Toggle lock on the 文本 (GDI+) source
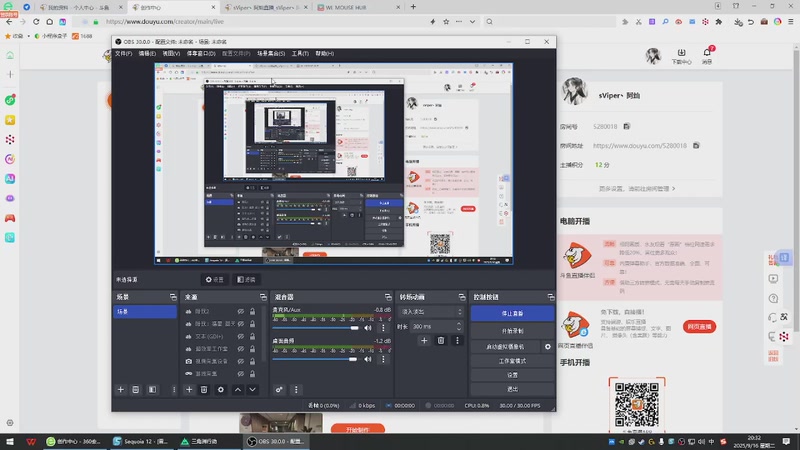 (x=252, y=336)
